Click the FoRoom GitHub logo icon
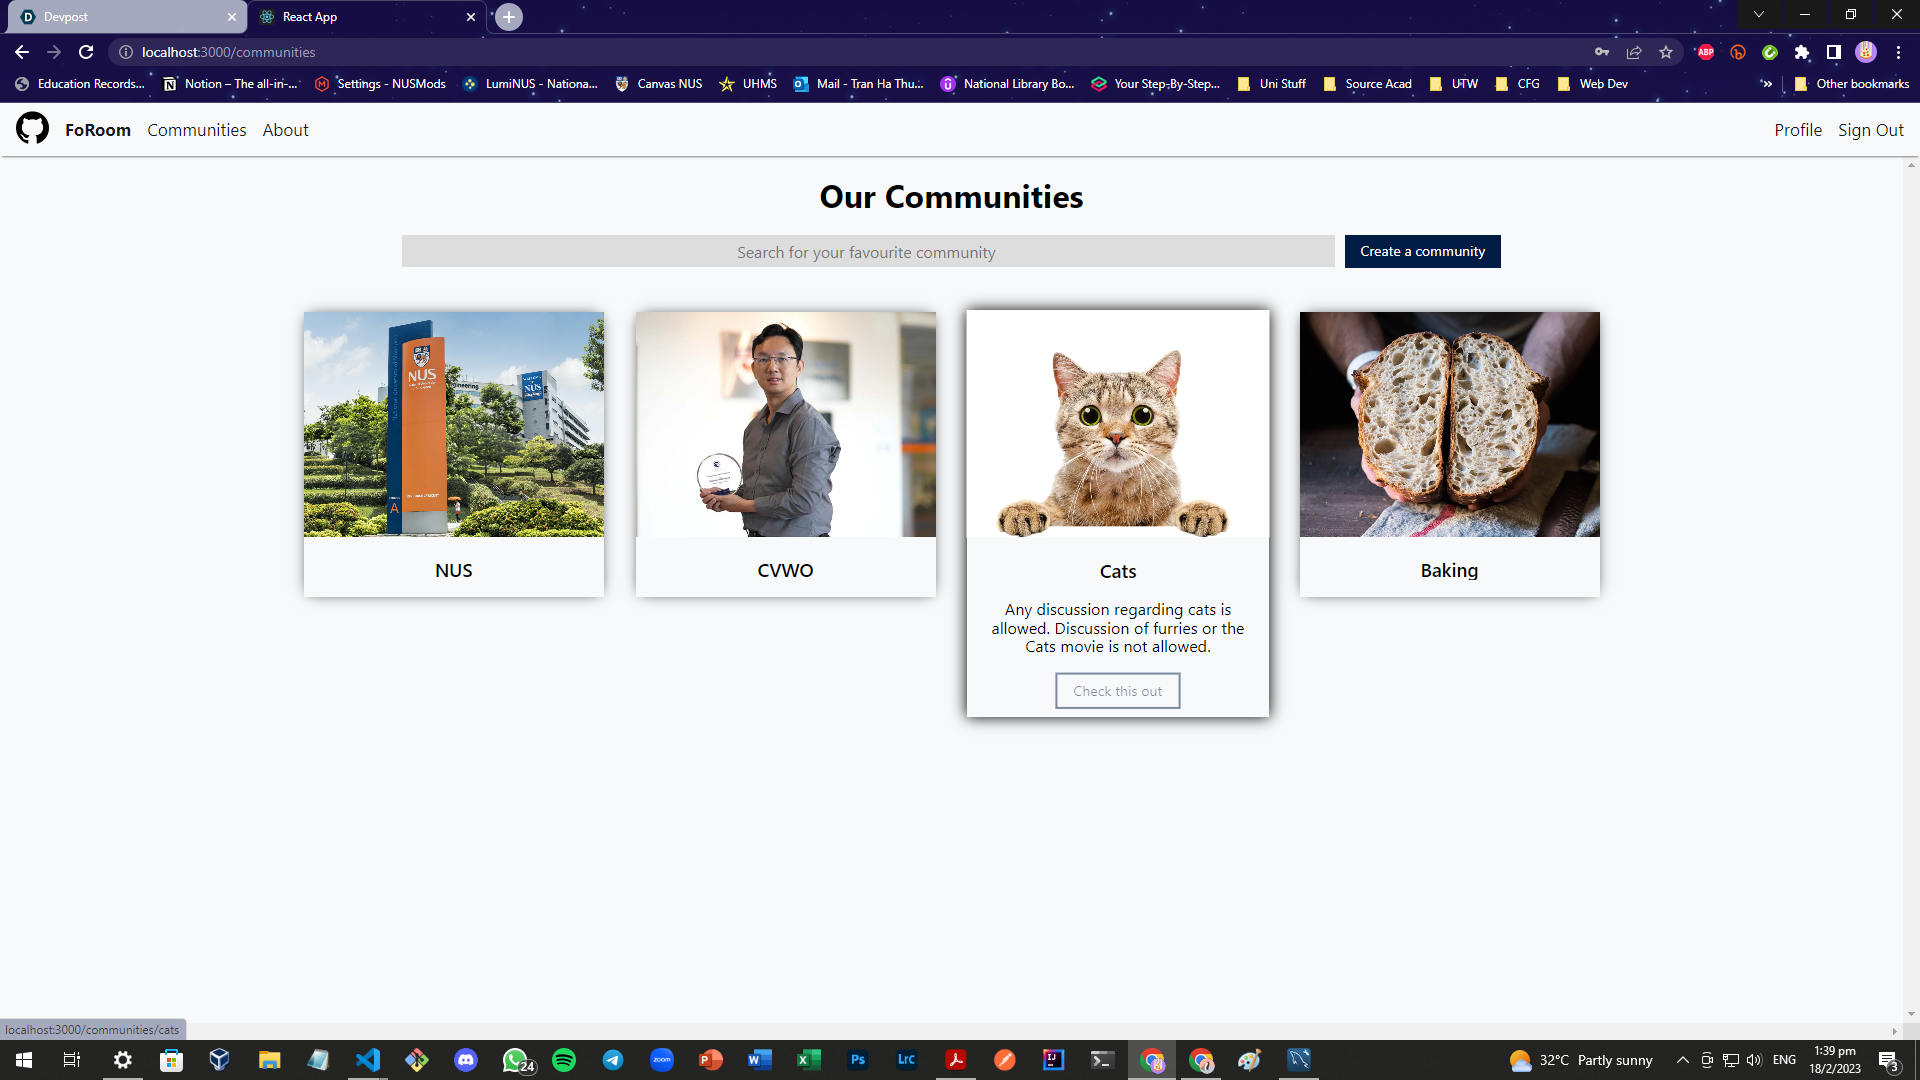1920x1080 pixels. coord(32,129)
